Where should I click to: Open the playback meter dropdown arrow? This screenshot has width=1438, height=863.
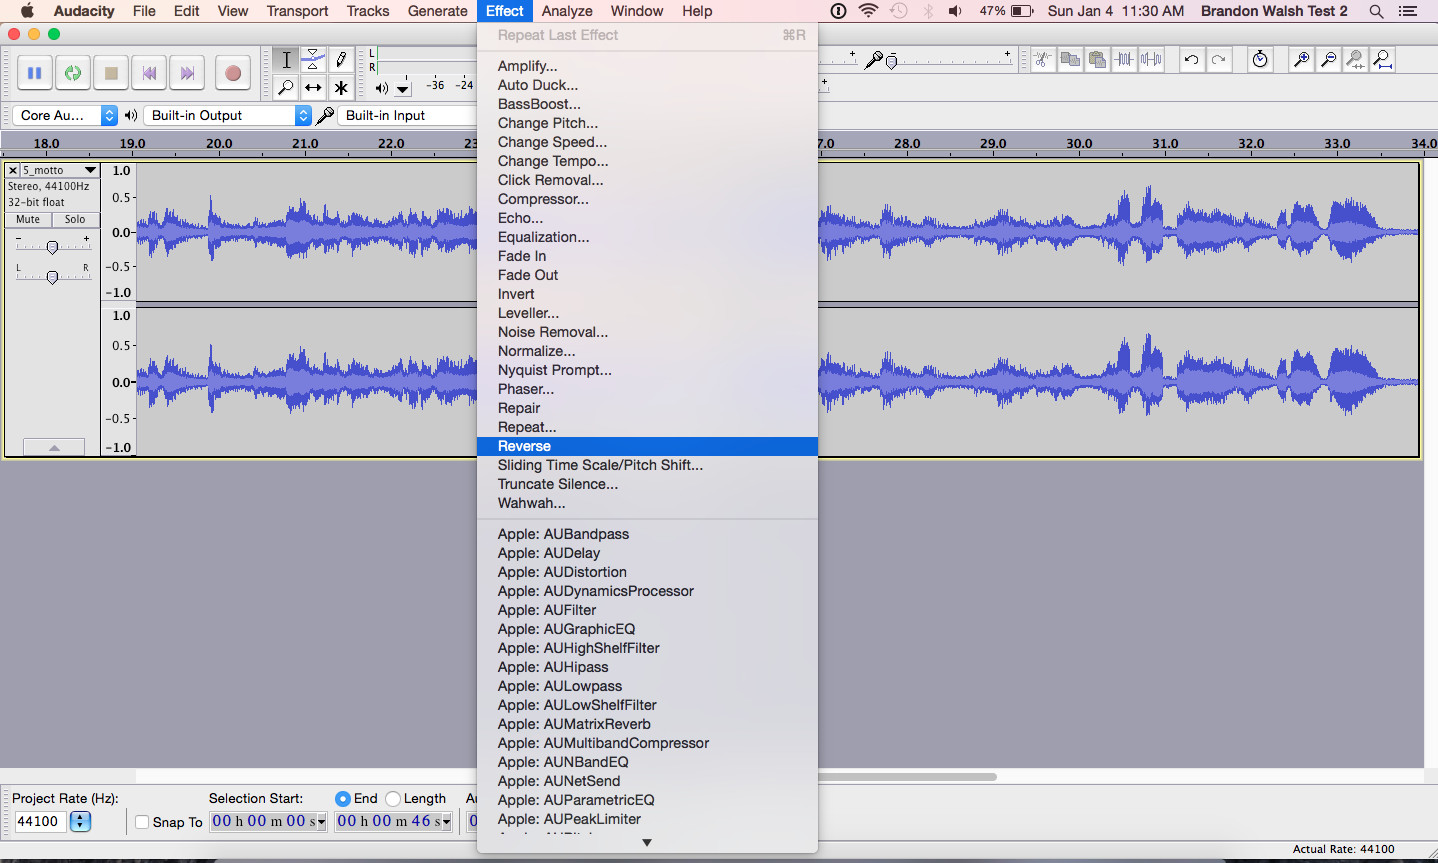tap(403, 89)
